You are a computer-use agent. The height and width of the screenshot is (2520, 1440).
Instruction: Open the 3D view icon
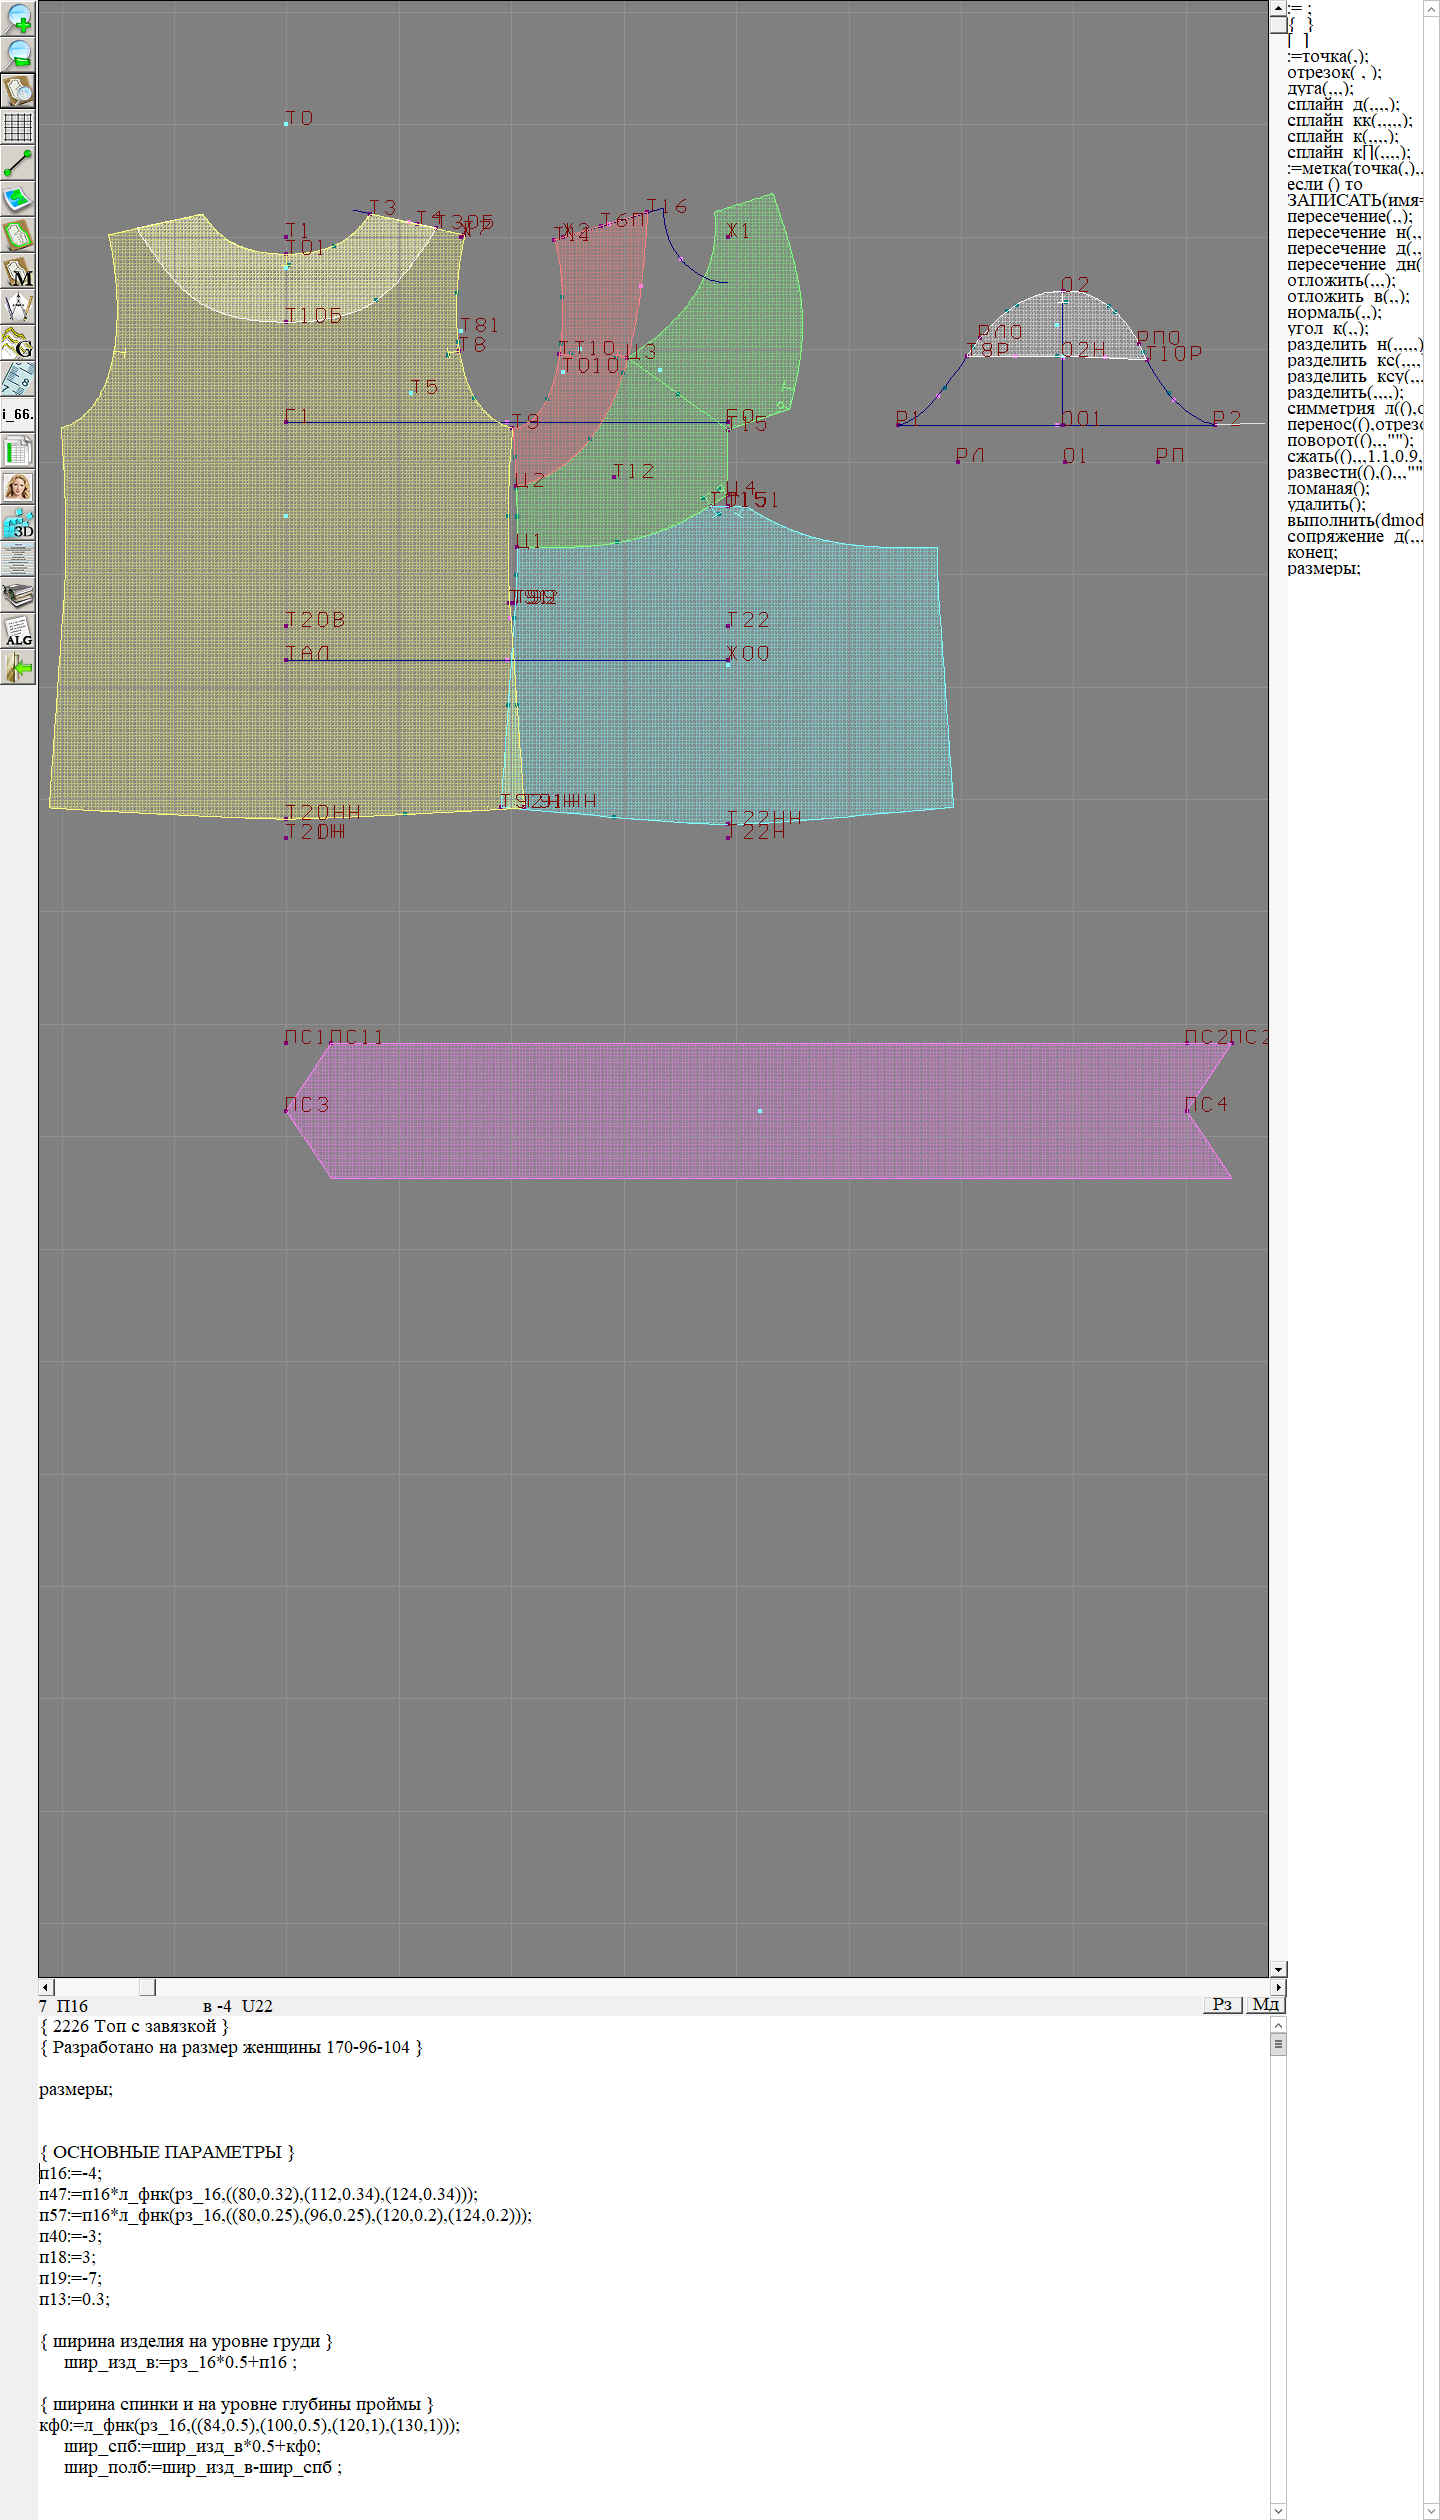click(18, 523)
